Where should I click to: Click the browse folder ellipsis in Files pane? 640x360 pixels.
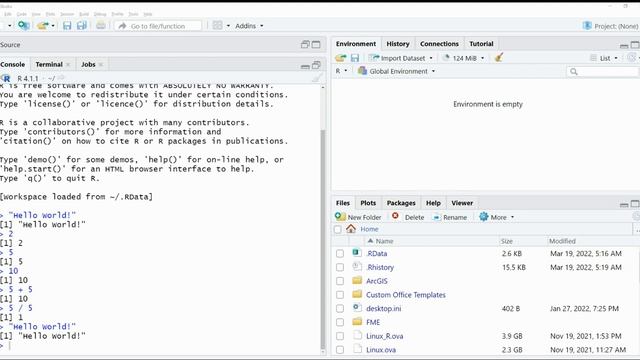(637, 230)
